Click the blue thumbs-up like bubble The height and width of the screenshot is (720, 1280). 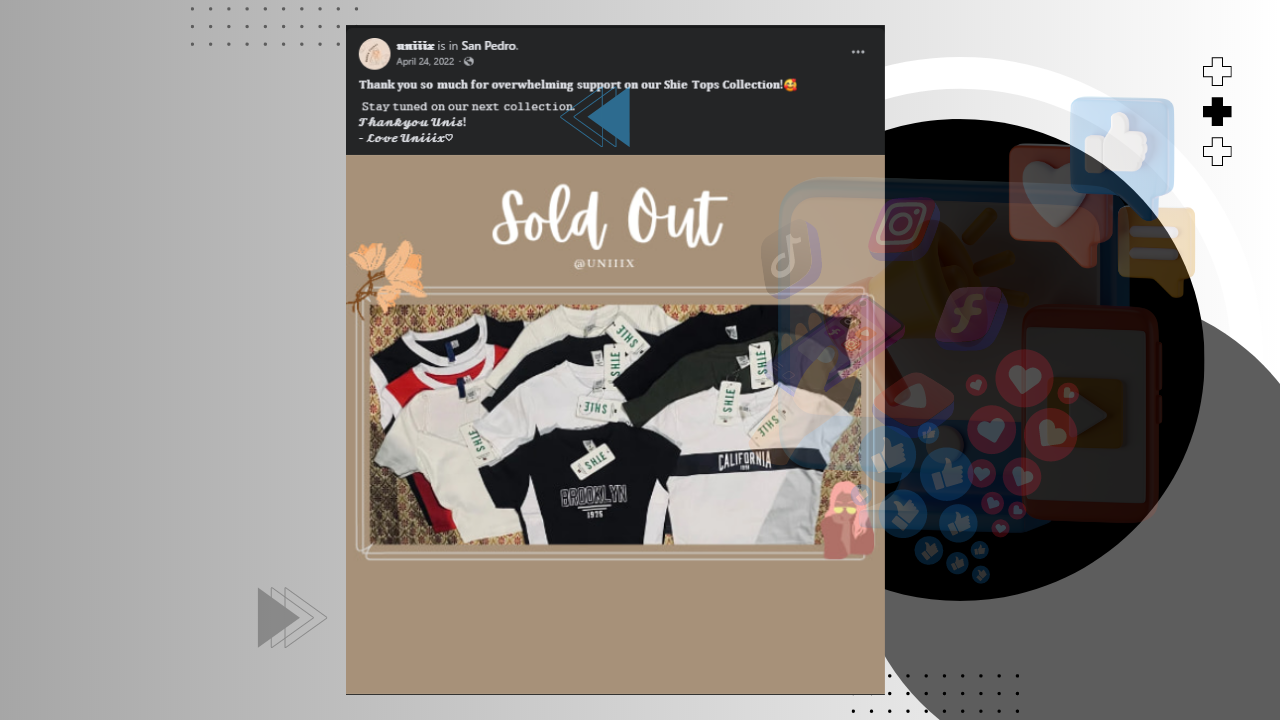pyautogui.click(x=1122, y=146)
